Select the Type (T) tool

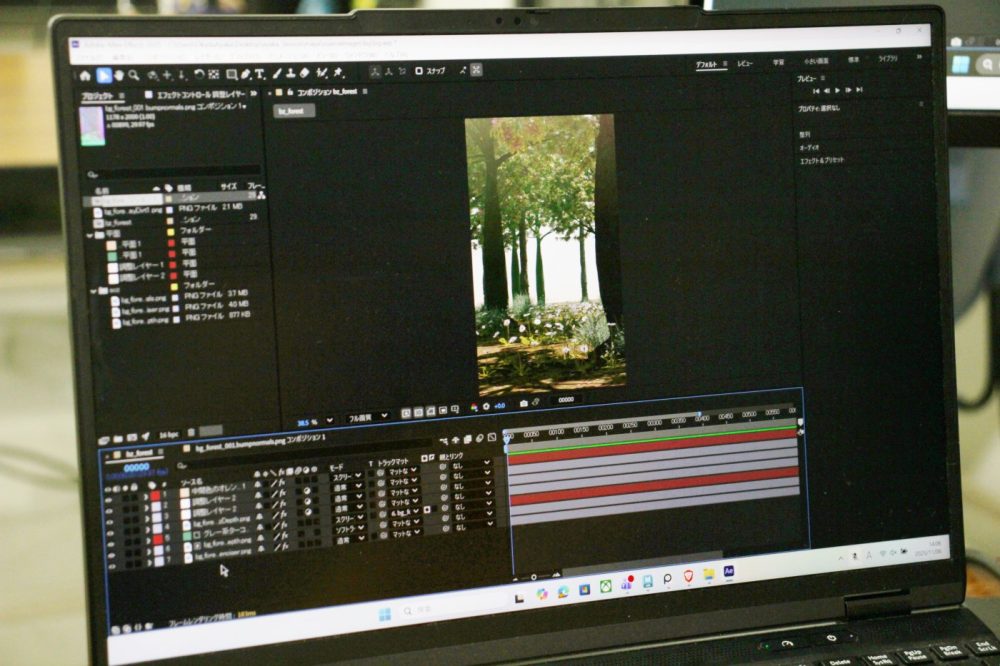coord(260,74)
